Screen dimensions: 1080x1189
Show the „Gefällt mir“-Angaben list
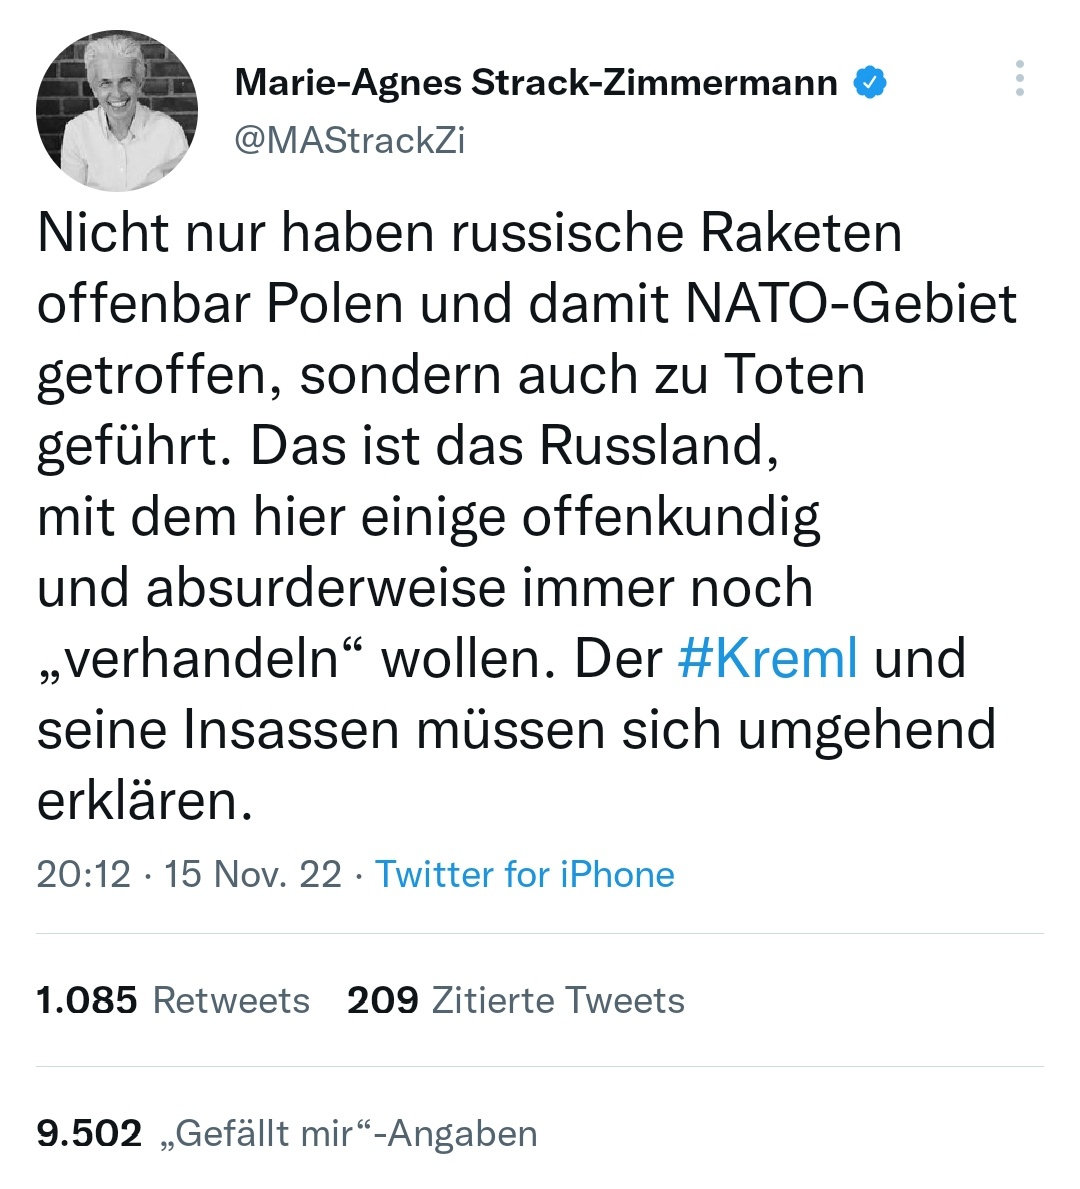(x=349, y=1134)
